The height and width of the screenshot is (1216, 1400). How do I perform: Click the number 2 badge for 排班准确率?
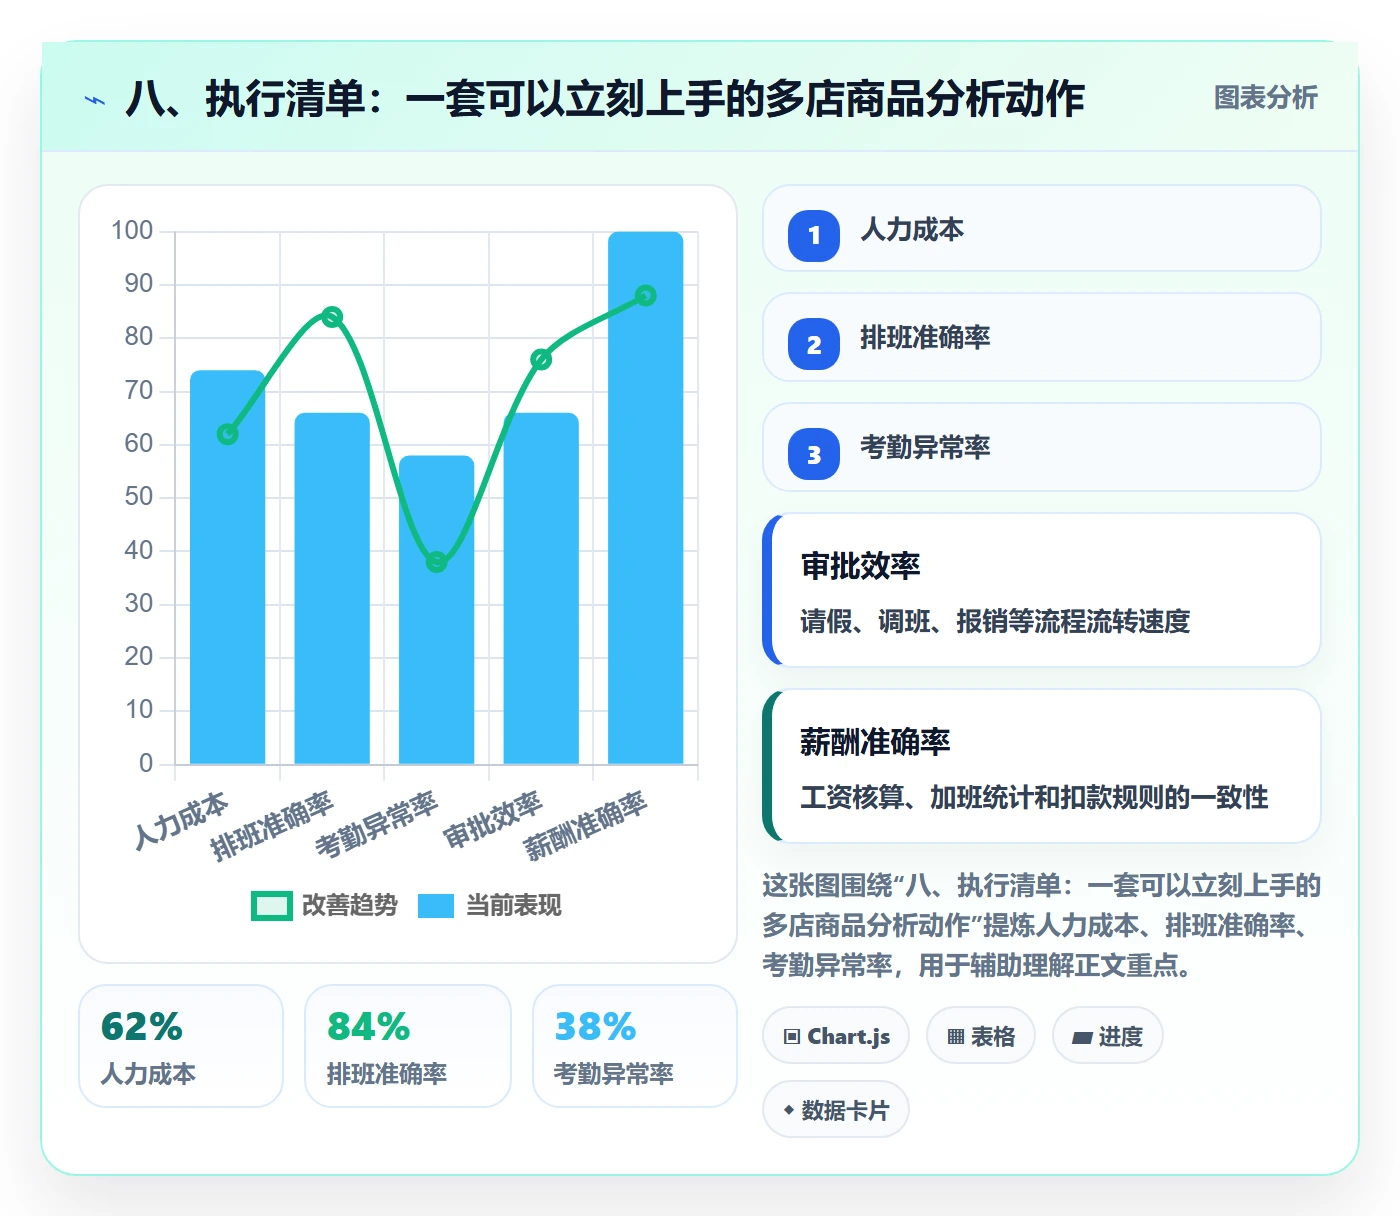pyautogui.click(x=814, y=344)
